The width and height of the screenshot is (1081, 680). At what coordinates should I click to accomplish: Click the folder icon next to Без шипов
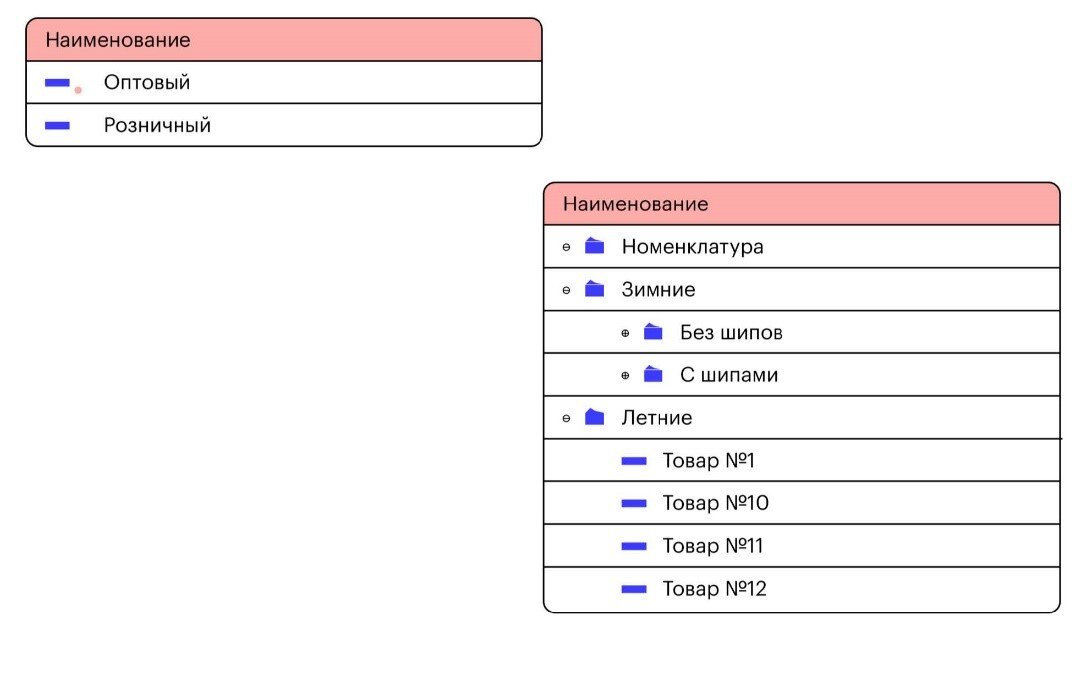(653, 332)
